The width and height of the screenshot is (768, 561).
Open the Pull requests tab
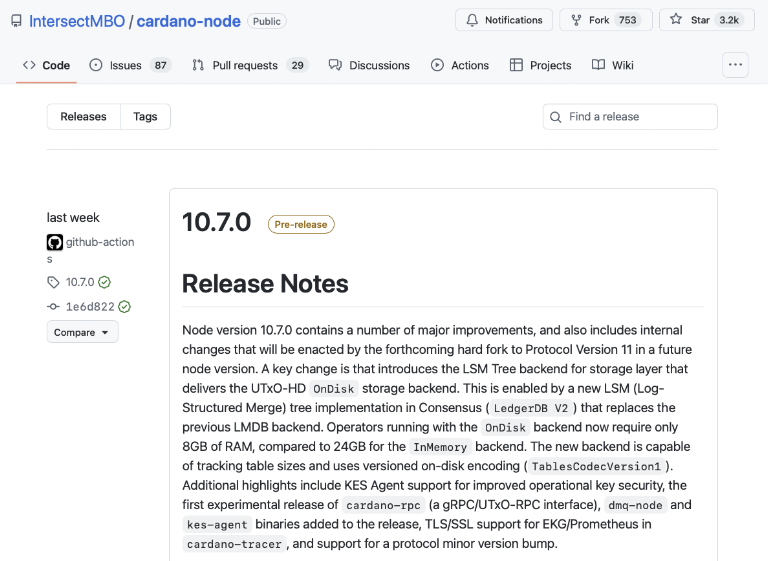click(x=250, y=65)
